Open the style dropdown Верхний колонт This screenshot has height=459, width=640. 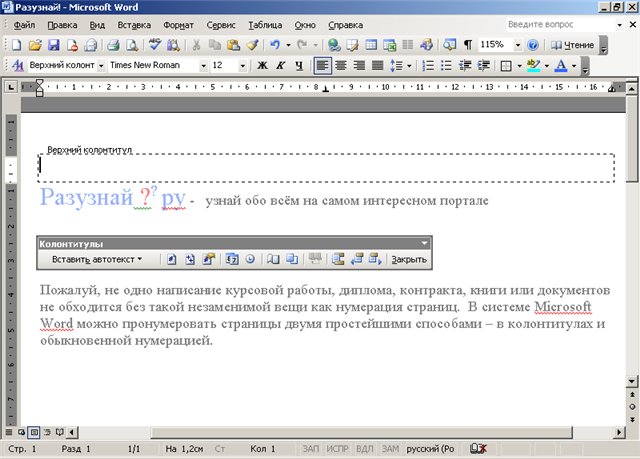point(101,66)
